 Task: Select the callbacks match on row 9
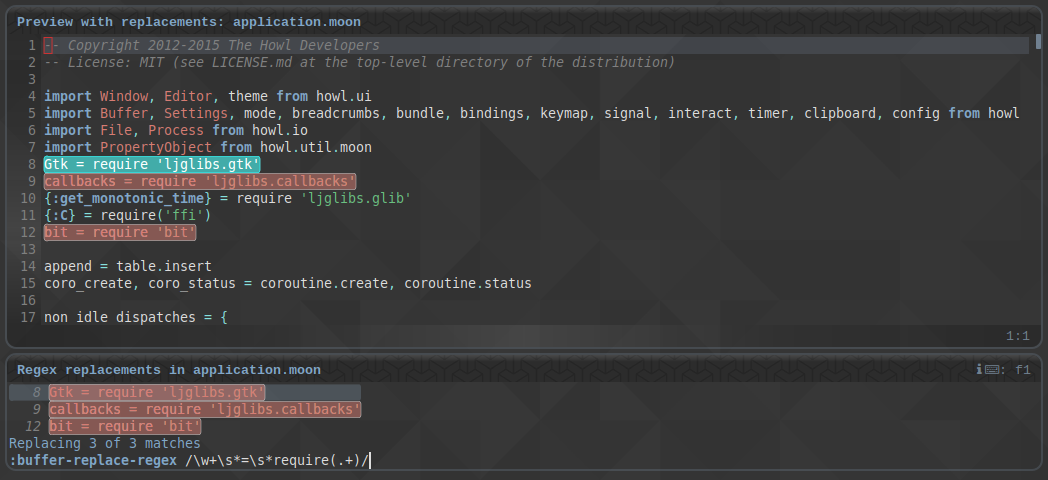click(205, 409)
